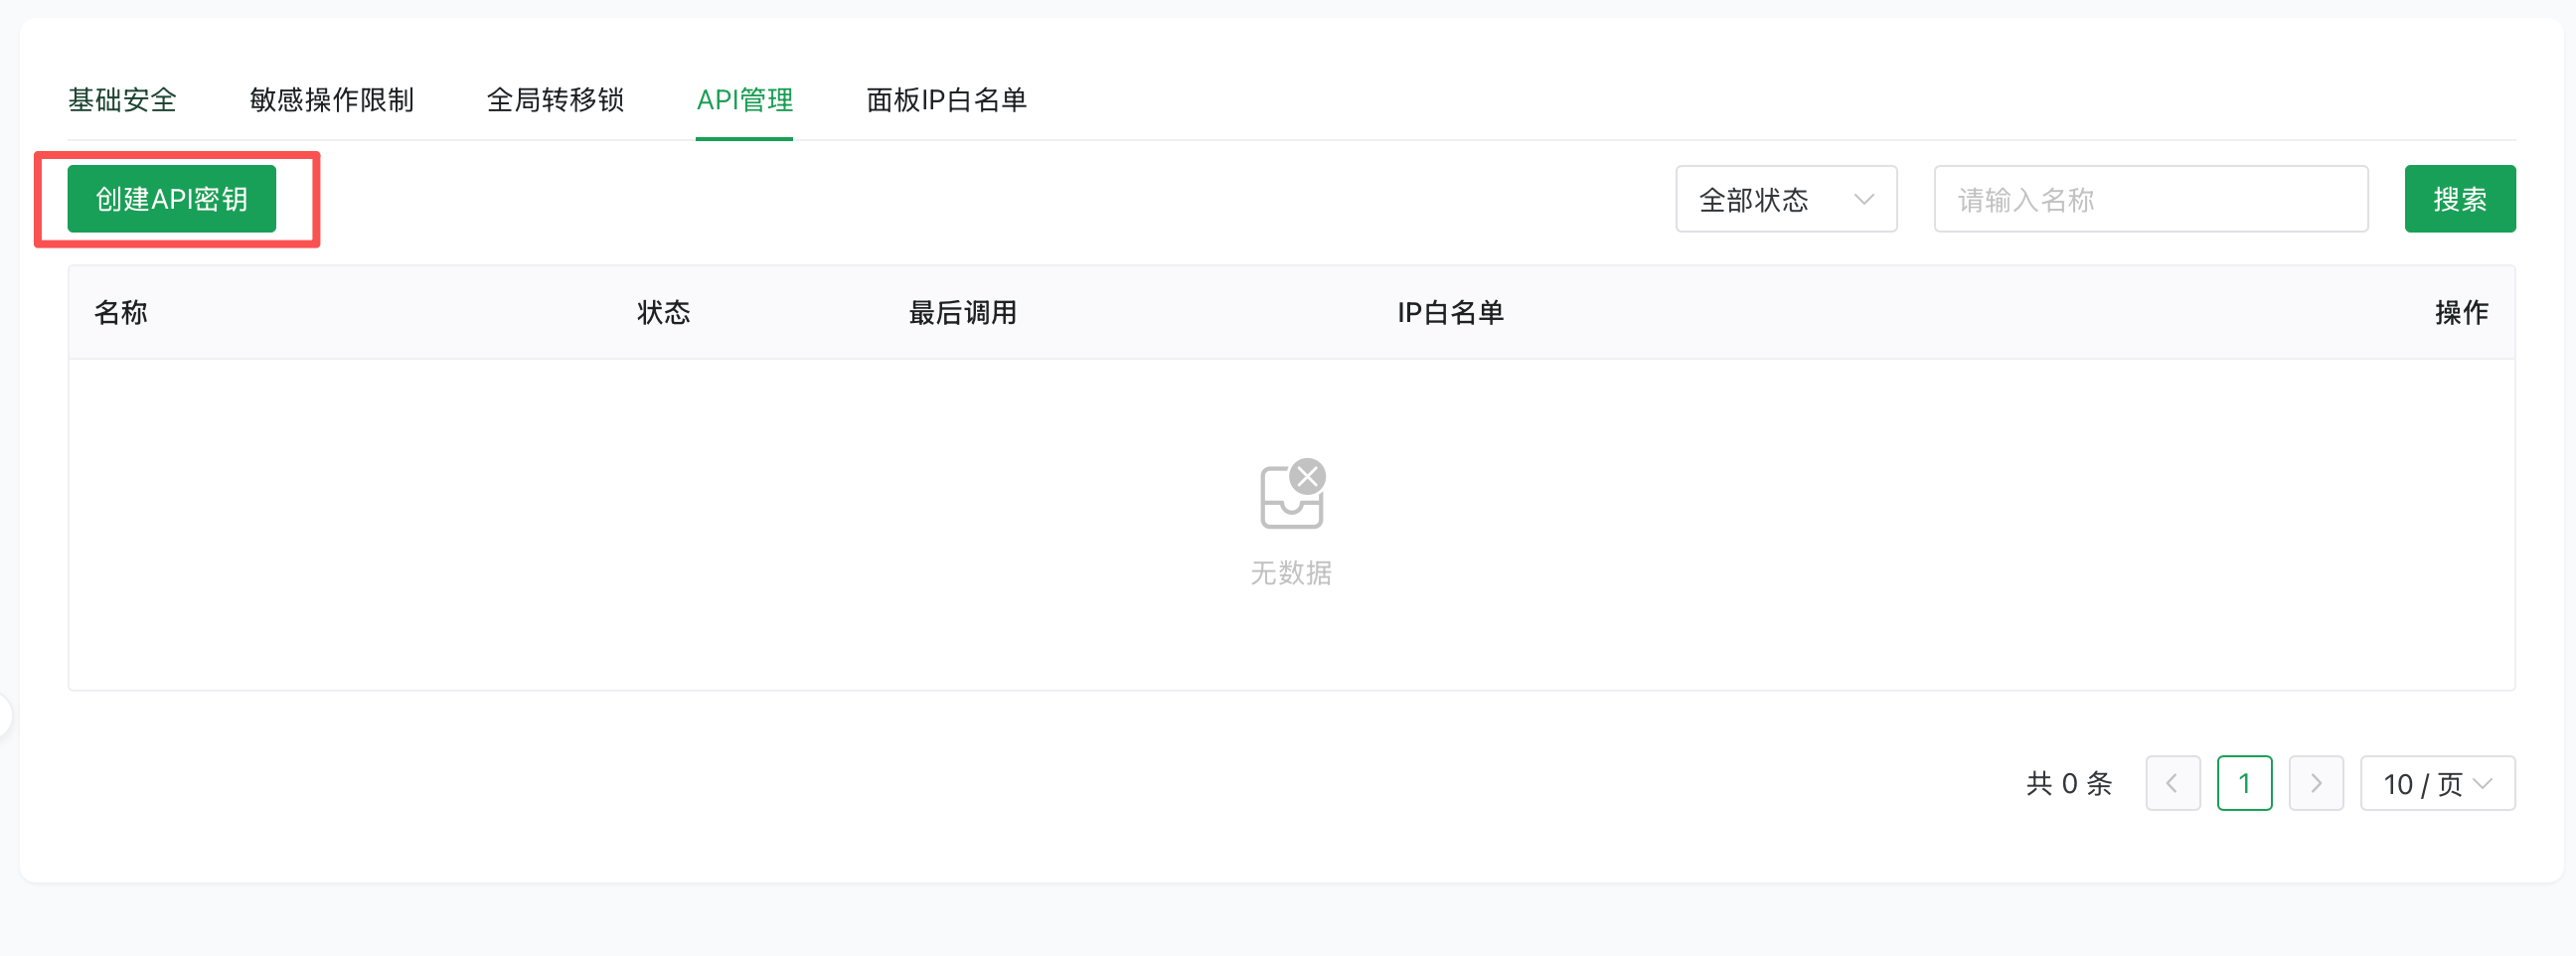The width and height of the screenshot is (2576, 956).
Task: Expand the 10 / 页 page size dropdown
Action: pos(2437,783)
